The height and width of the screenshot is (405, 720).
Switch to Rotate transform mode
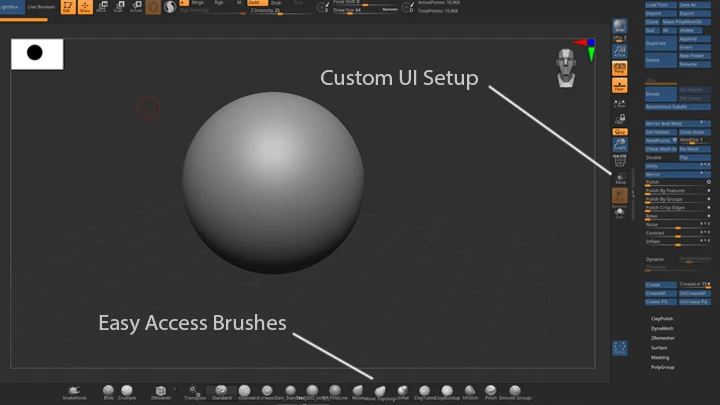[x=136, y=6]
